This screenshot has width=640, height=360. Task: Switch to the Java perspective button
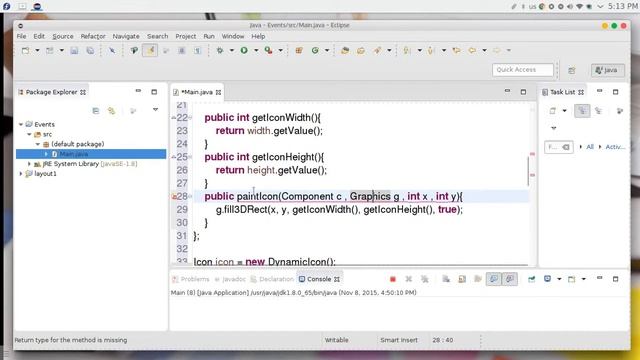pos(607,70)
